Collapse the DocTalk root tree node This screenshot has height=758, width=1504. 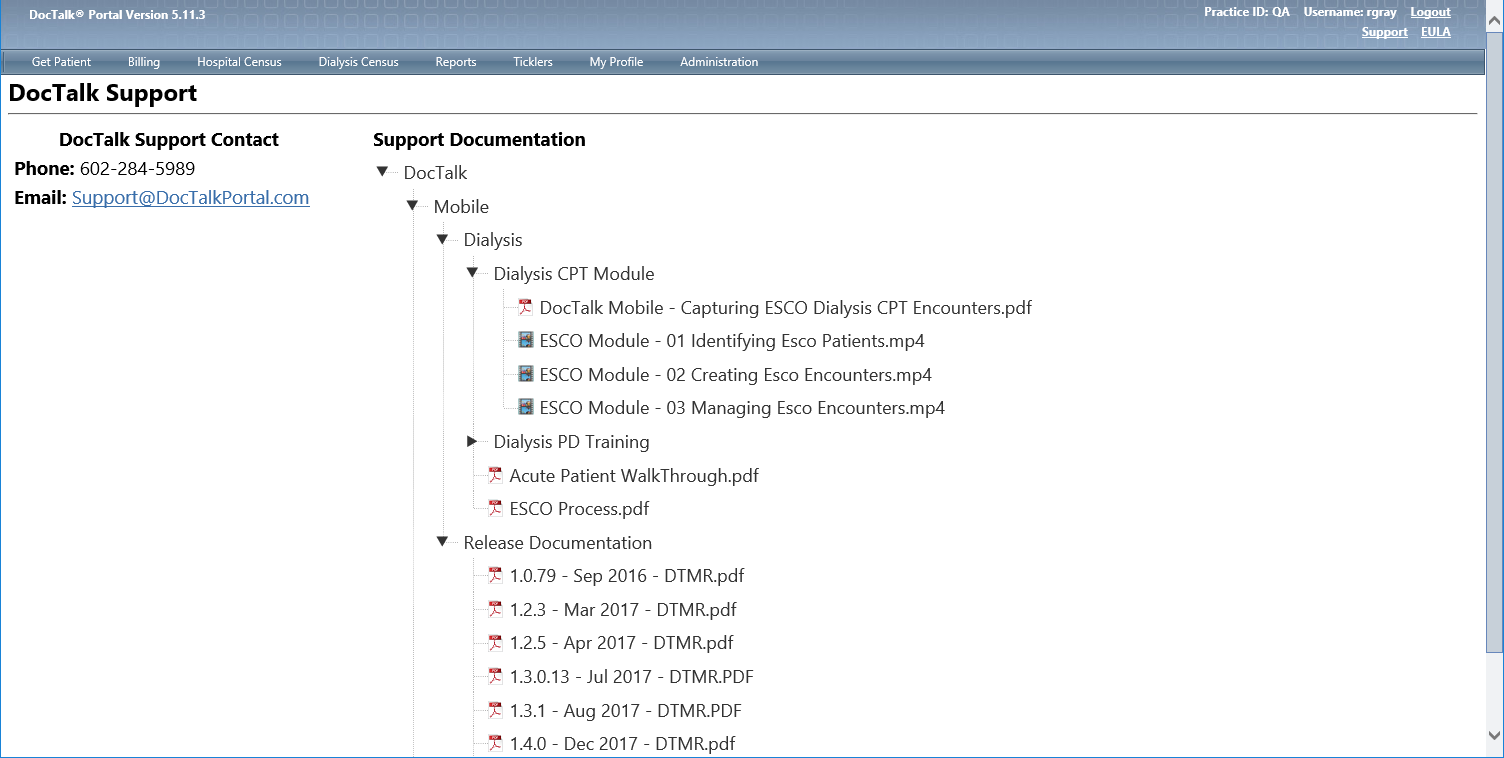coord(382,172)
